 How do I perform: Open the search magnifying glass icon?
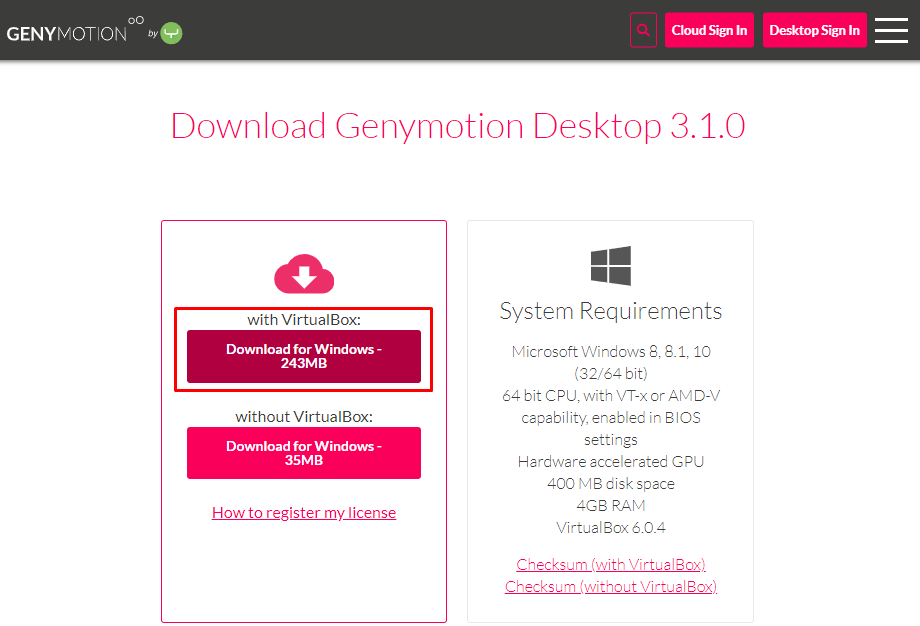click(x=643, y=30)
